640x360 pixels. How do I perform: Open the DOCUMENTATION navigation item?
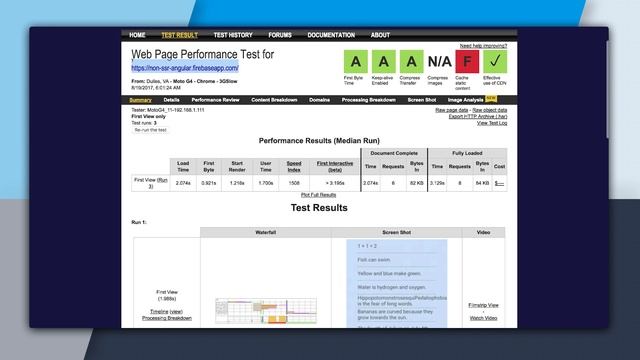pos(331,35)
